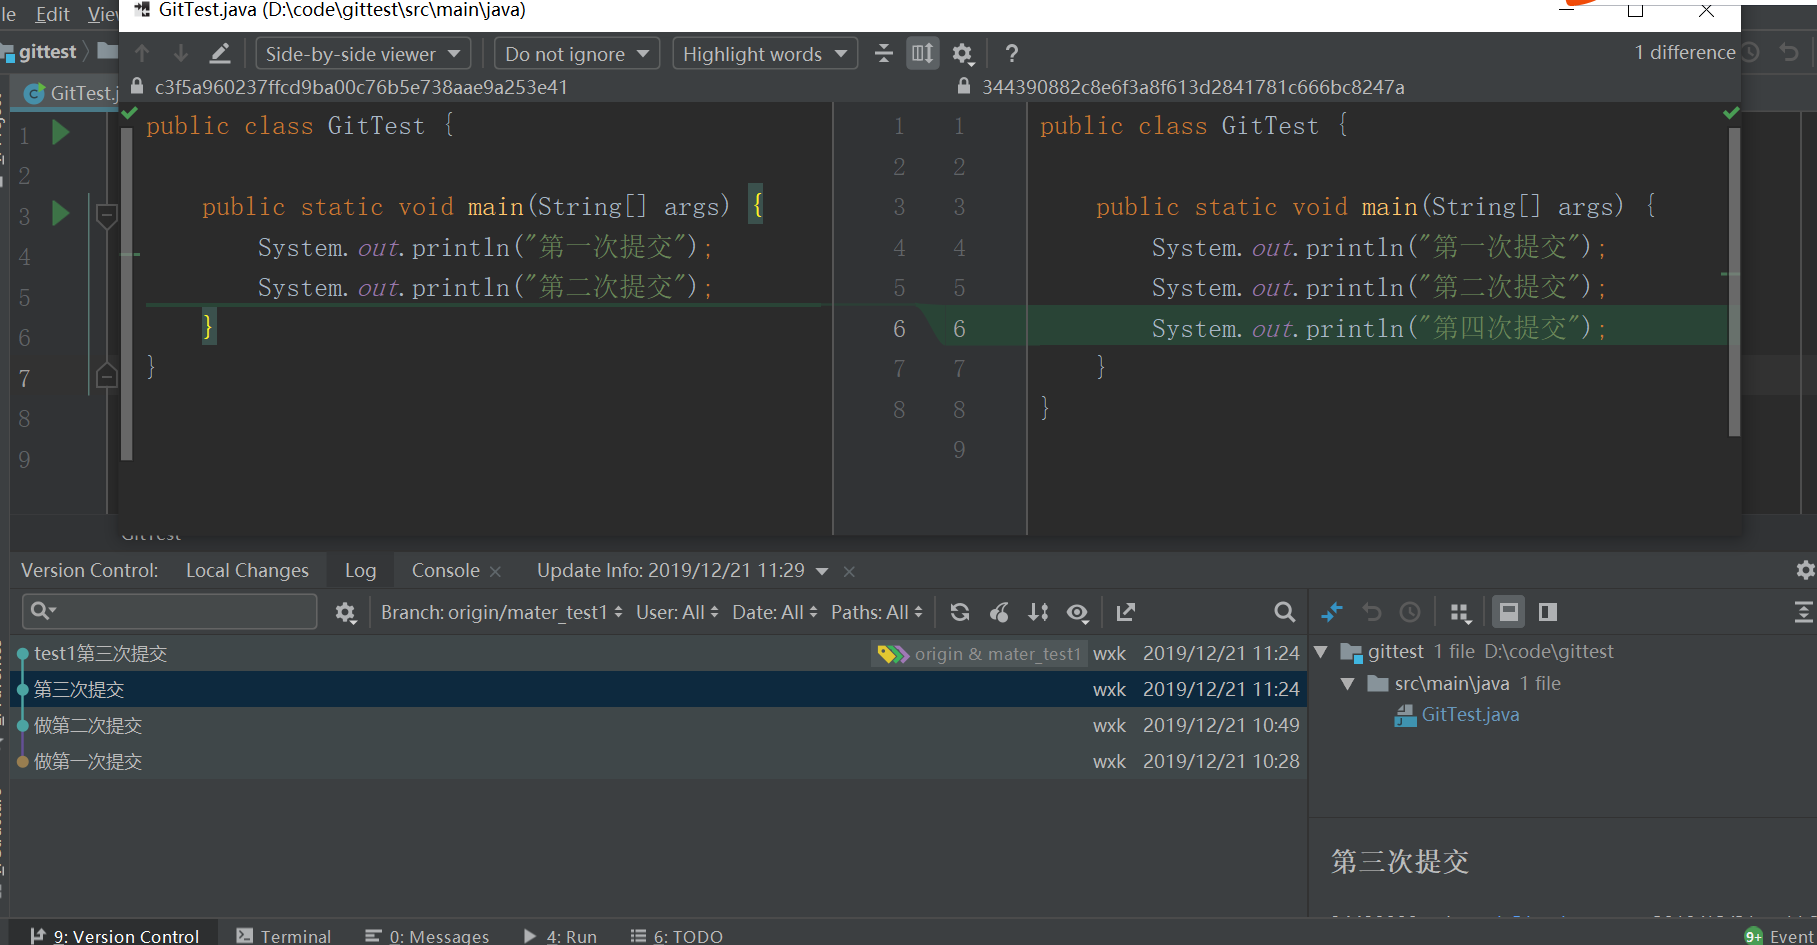Open 6: TODO tool window

pos(677,936)
